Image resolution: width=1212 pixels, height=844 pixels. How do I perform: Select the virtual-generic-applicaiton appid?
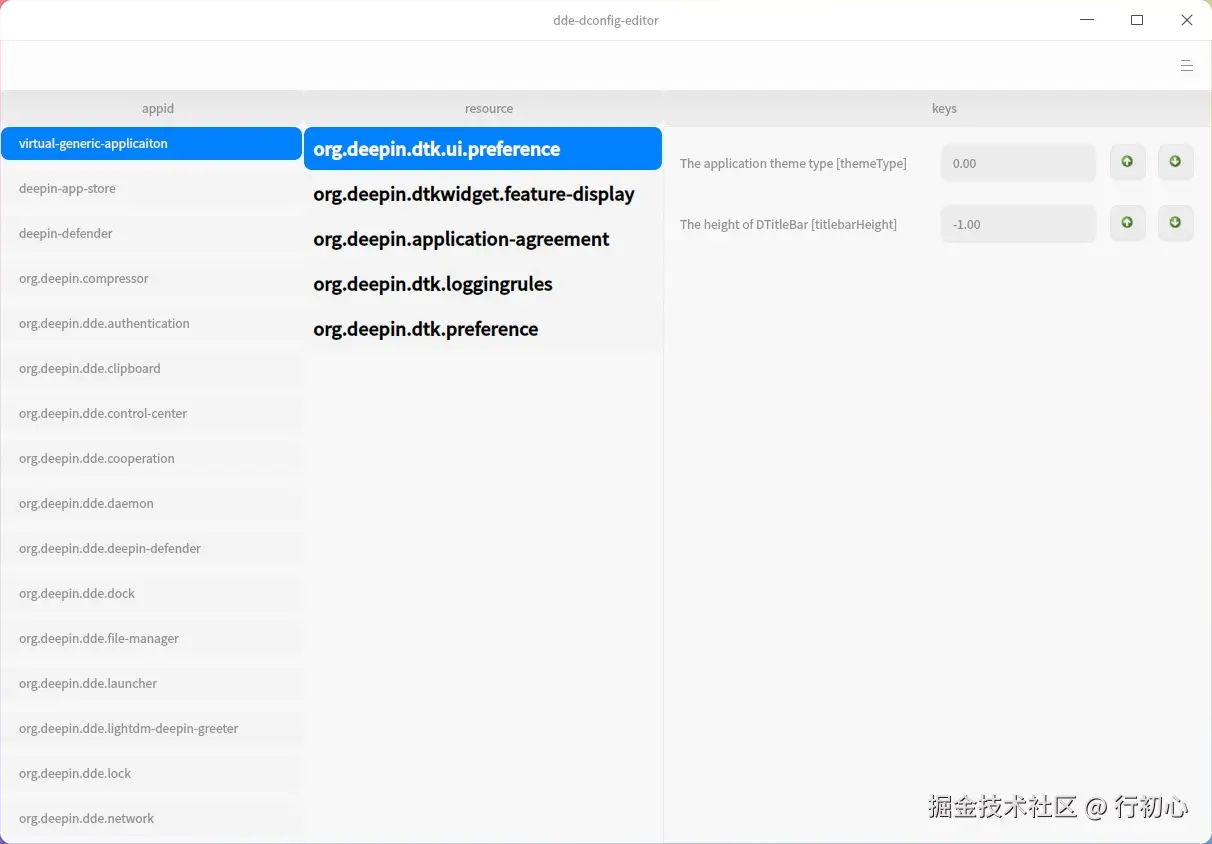pos(150,143)
